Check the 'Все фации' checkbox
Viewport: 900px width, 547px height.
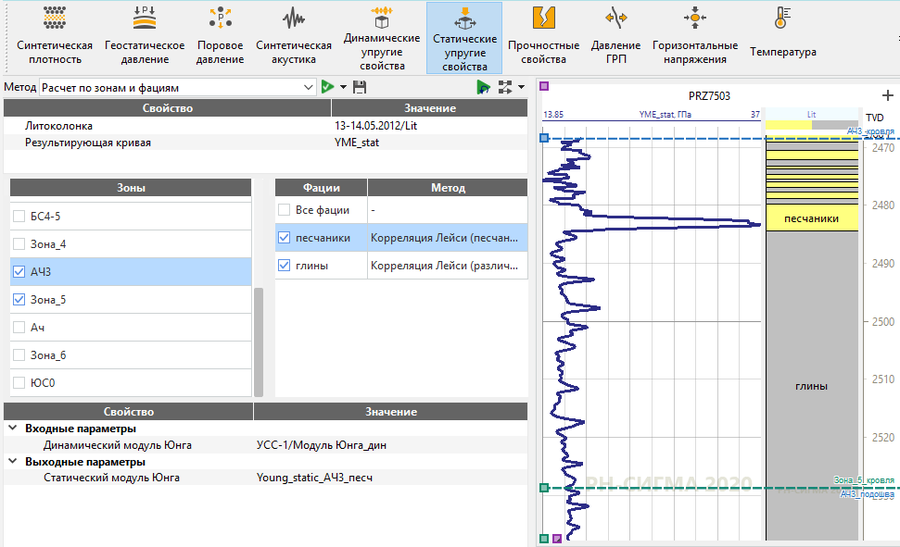286,211
